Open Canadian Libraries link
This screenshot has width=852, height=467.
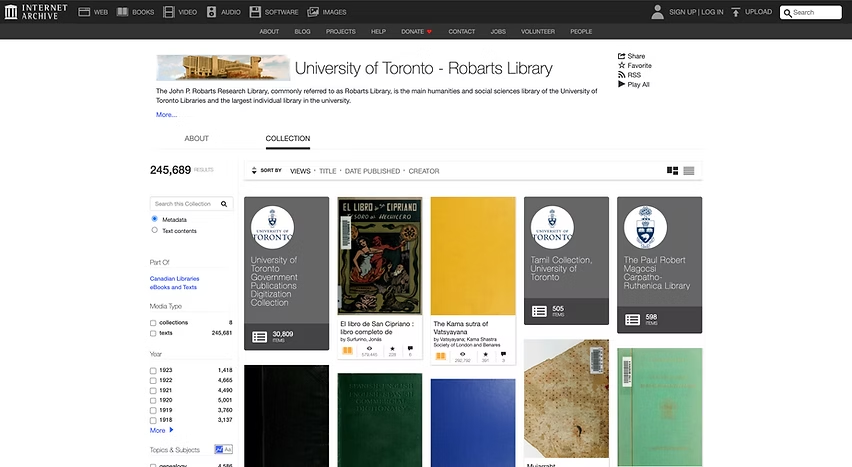click(174, 278)
